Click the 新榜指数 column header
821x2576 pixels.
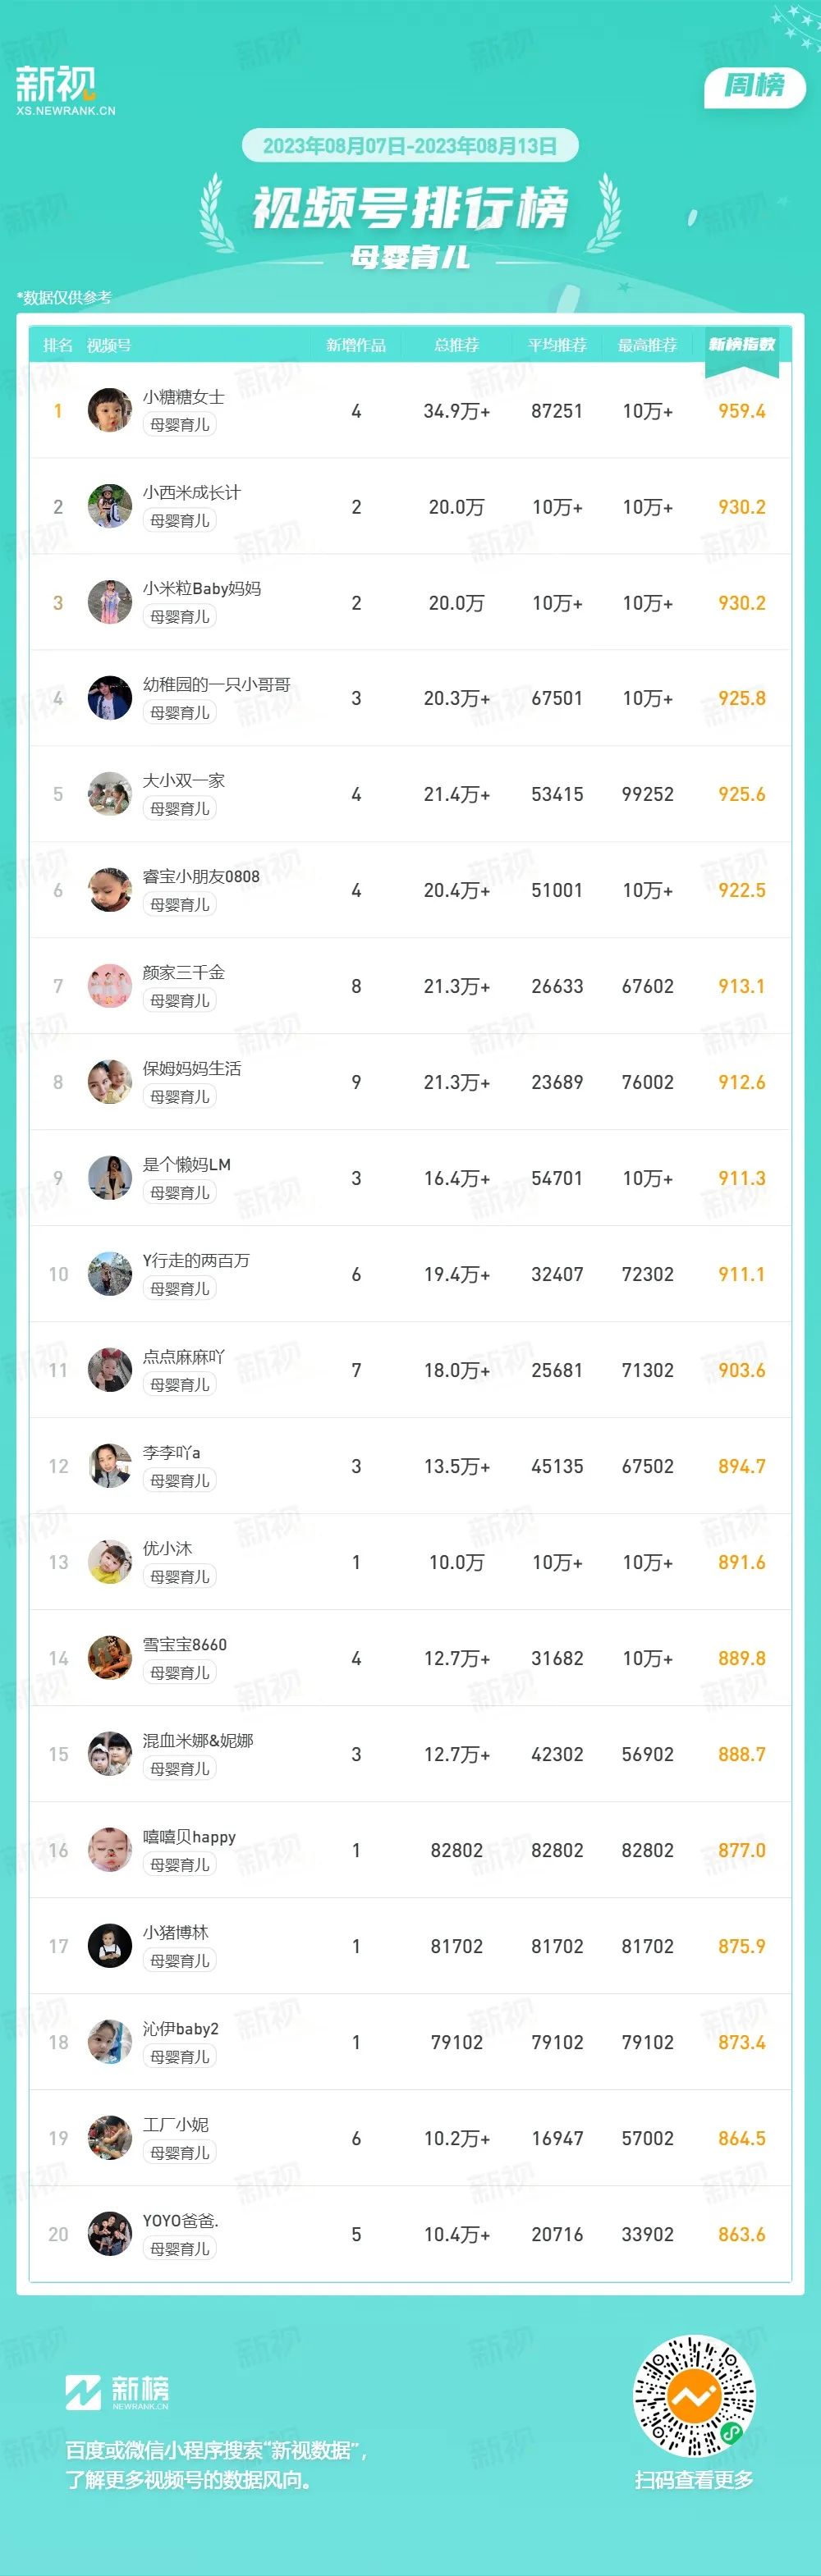coord(742,344)
